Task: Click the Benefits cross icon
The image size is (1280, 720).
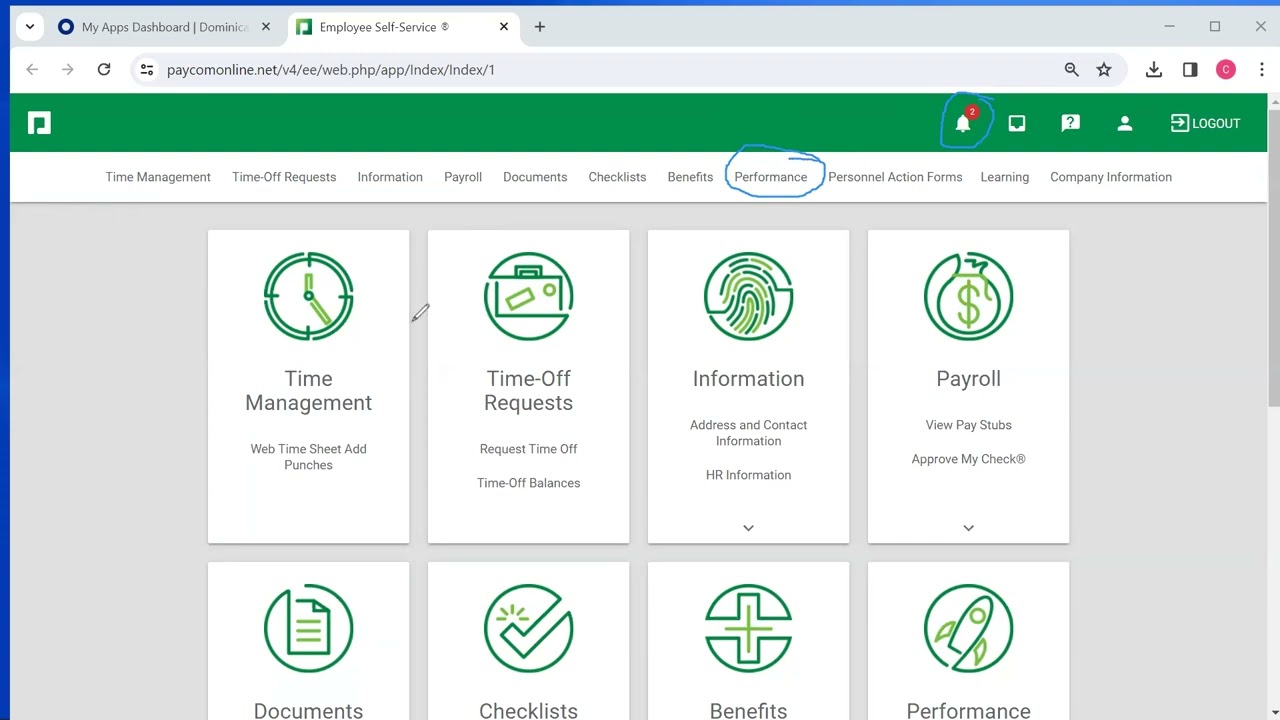Action: pos(748,628)
